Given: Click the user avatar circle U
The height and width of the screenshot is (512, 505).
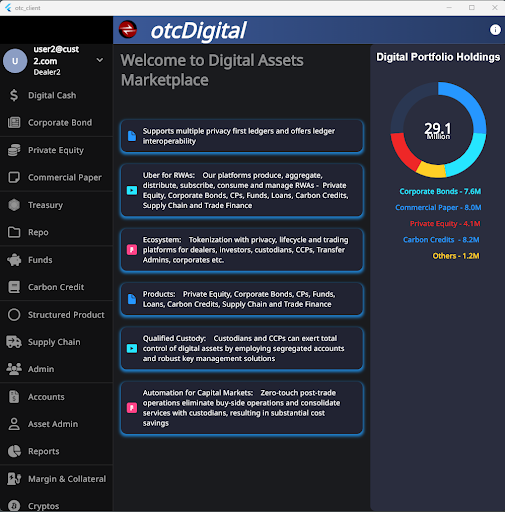Looking at the screenshot, I should coord(15,61).
